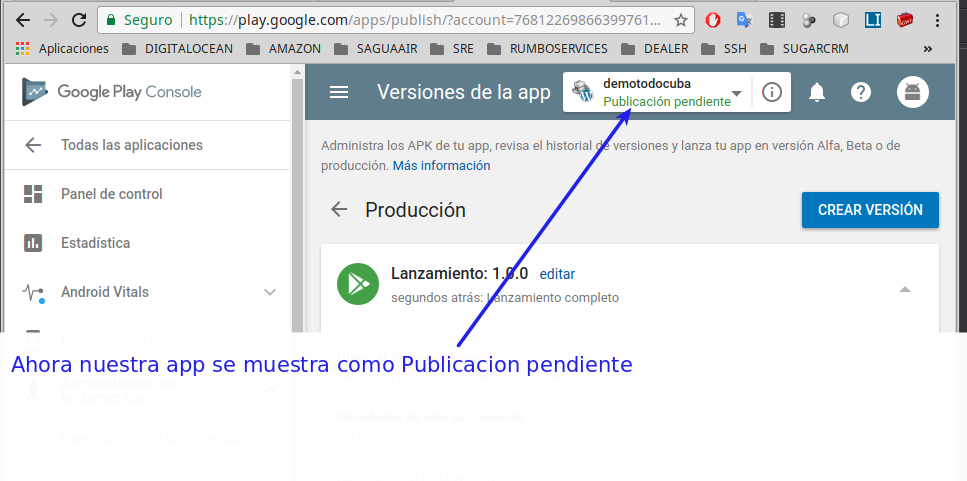Click the film strip extension icon
The height and width of the screenshot is (481, 967).
click(x=777, y=20)
